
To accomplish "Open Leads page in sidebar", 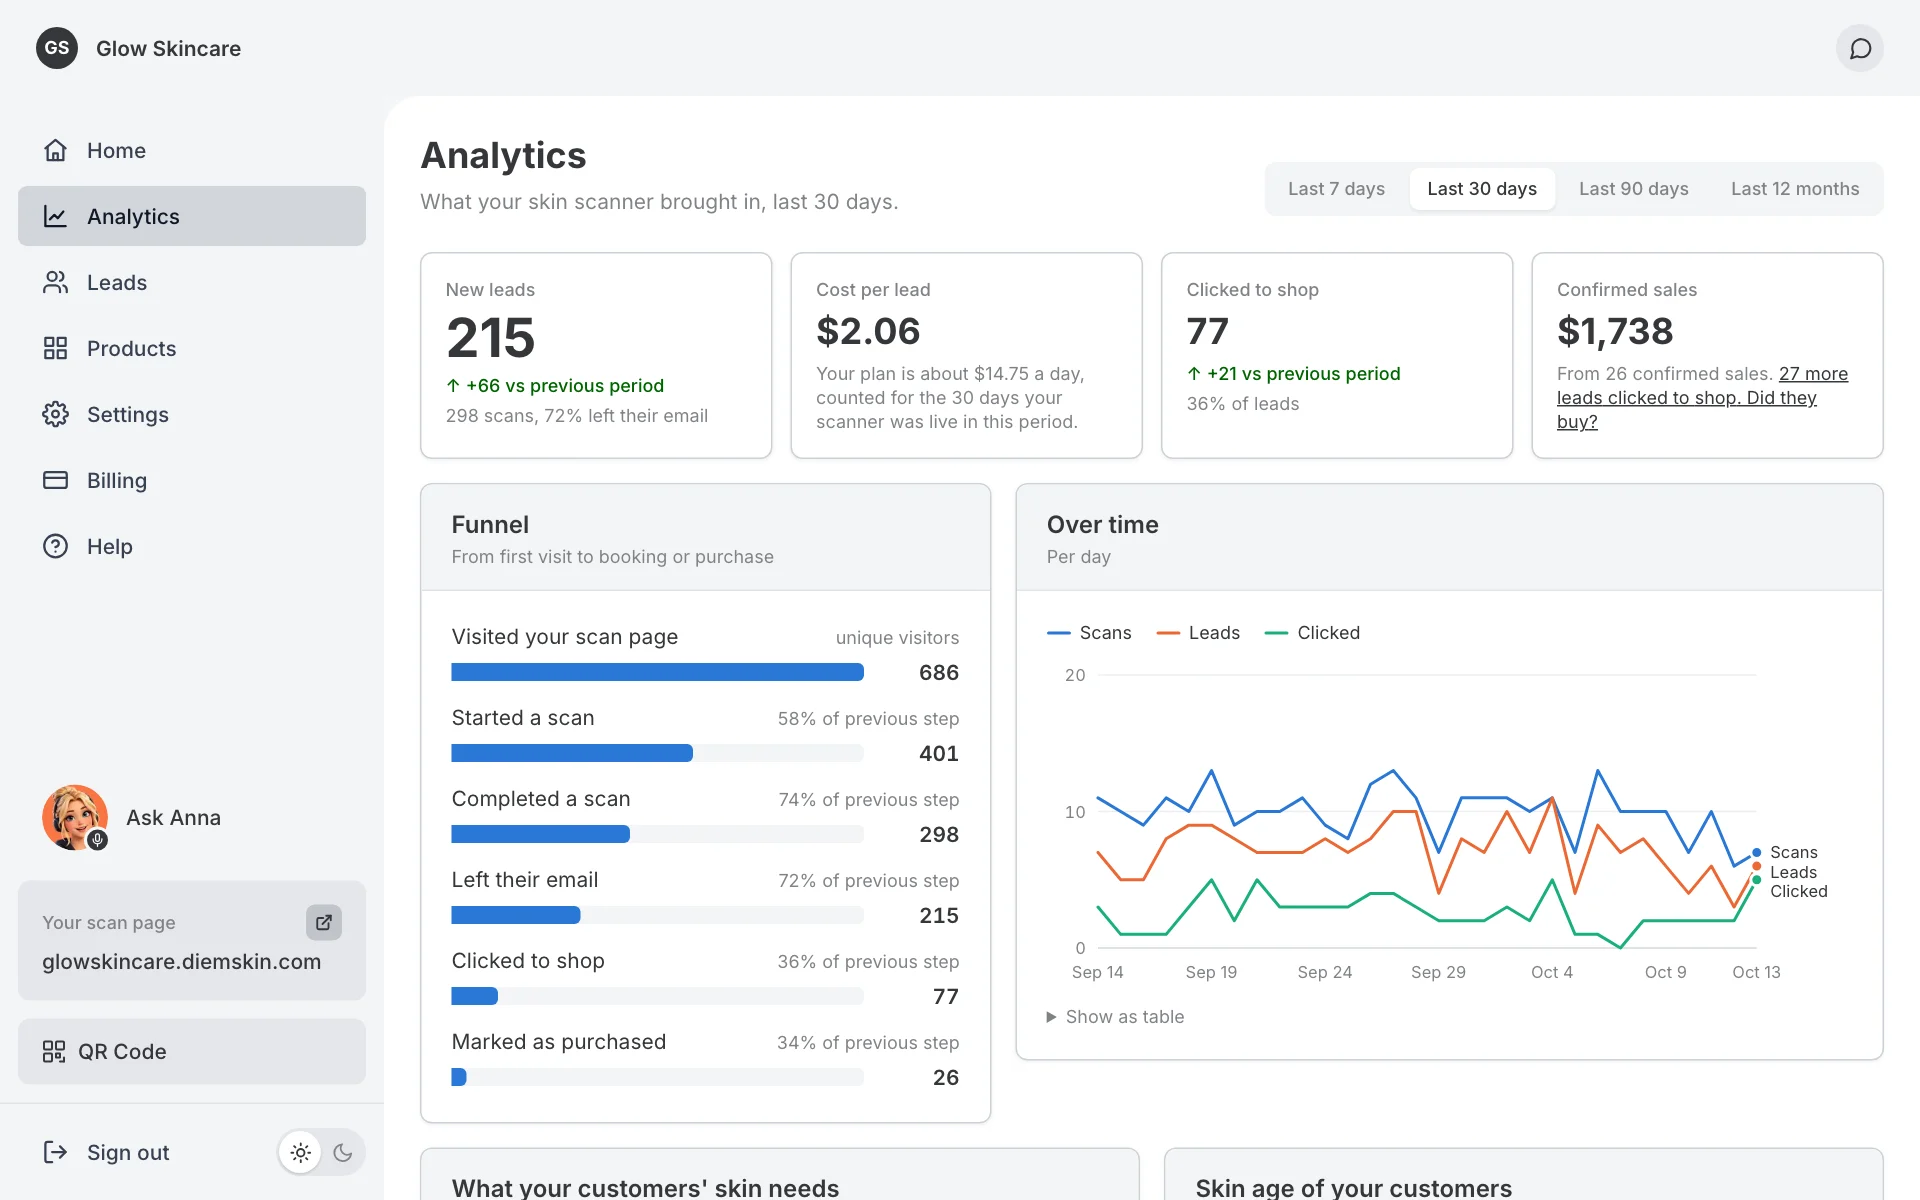I will [x=192, y=282].
